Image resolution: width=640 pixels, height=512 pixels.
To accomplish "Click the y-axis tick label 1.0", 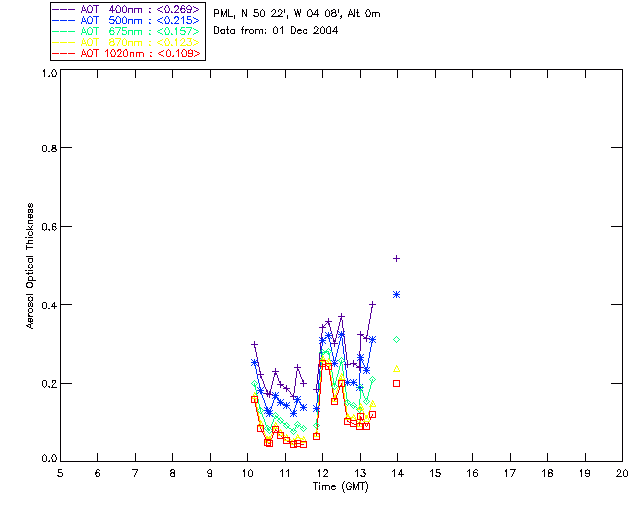I will [49, 73].
